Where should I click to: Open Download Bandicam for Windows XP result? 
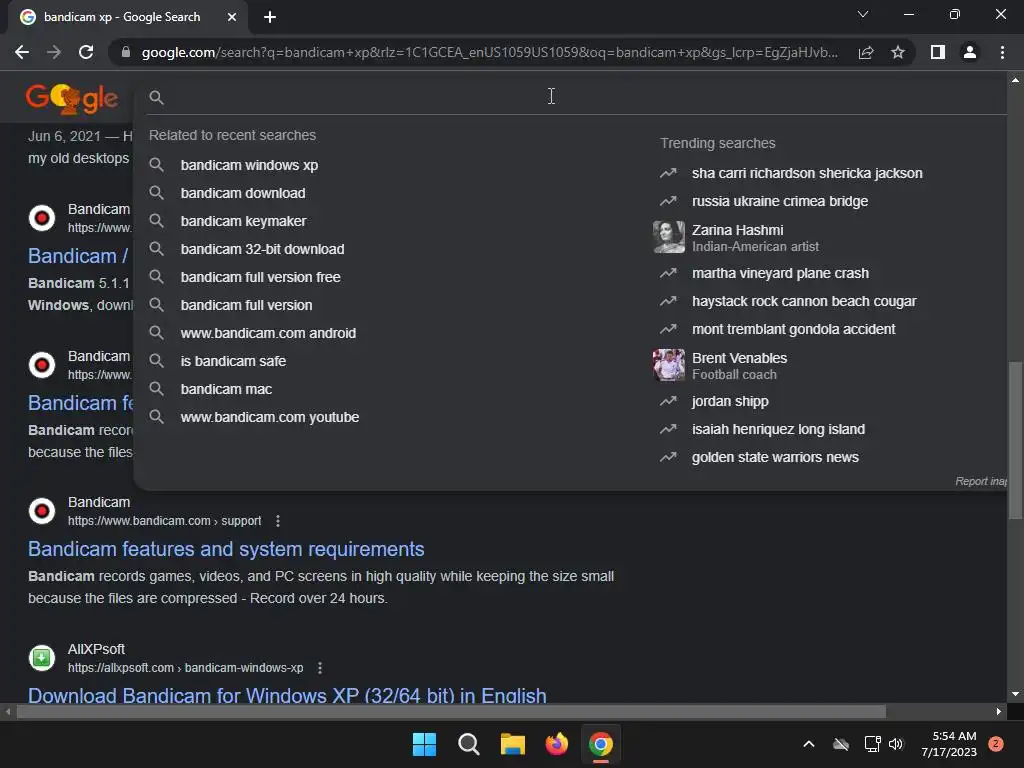click(x=287, y=695)
